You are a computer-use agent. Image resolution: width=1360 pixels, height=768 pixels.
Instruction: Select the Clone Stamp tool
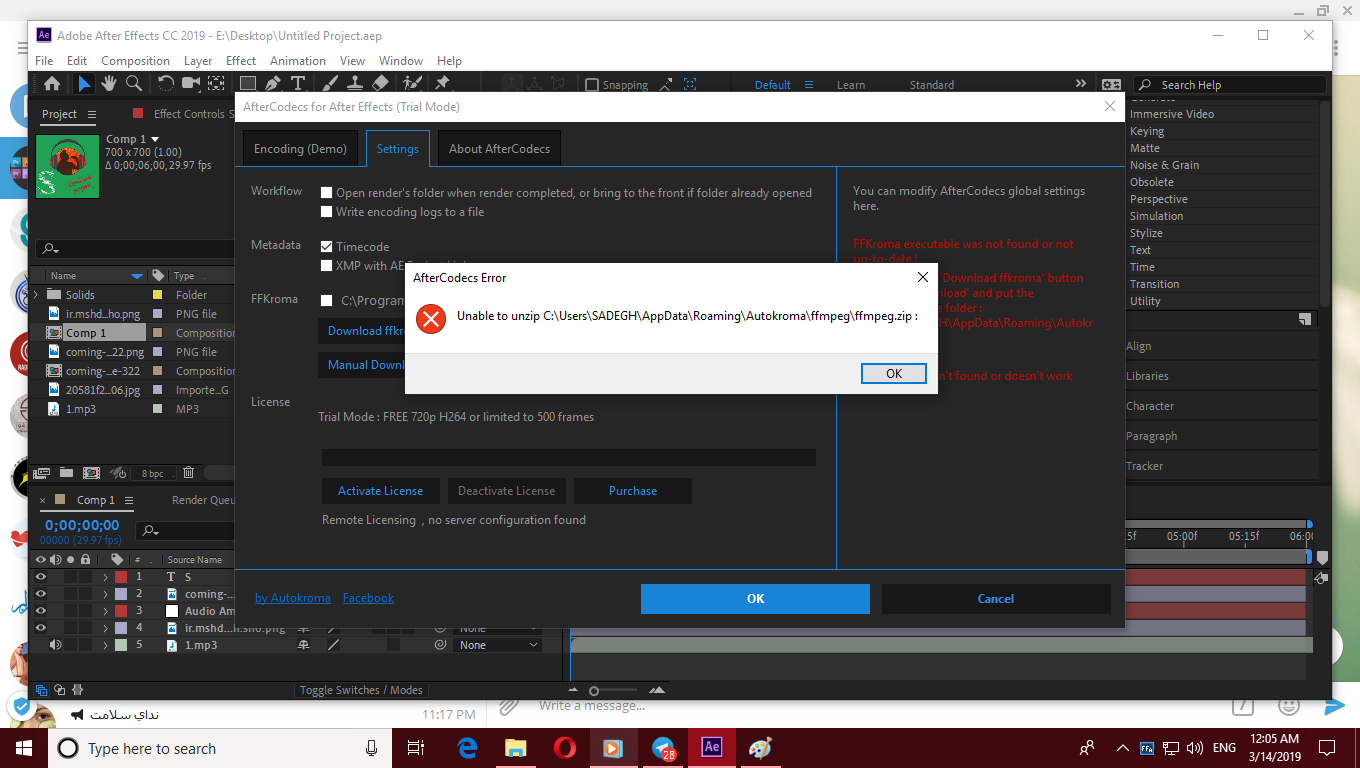click(355, 85)
